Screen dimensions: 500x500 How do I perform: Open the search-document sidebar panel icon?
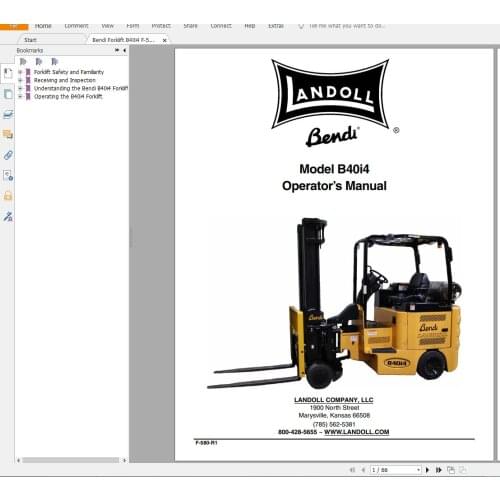coord(8,175)
